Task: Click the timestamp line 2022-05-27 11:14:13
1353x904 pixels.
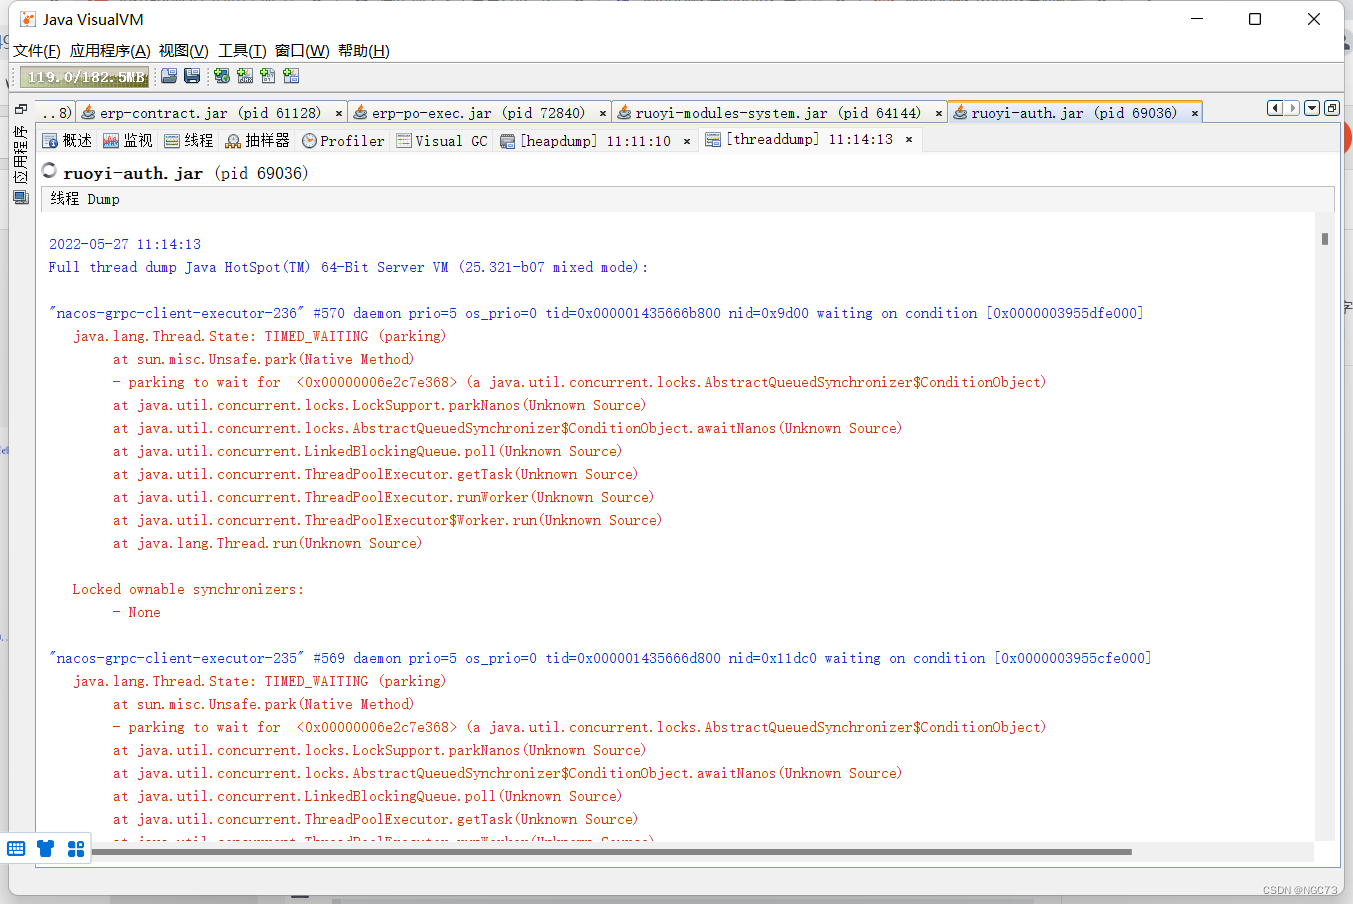Action: pos(125,244)
